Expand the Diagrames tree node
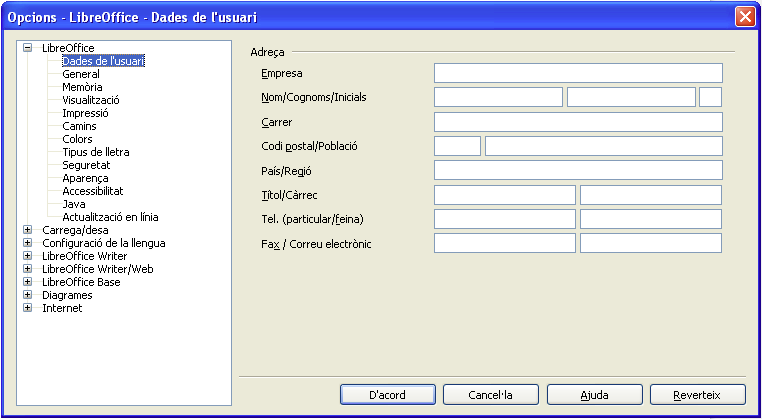The image size is (762, 419). (x=27, y=295)
